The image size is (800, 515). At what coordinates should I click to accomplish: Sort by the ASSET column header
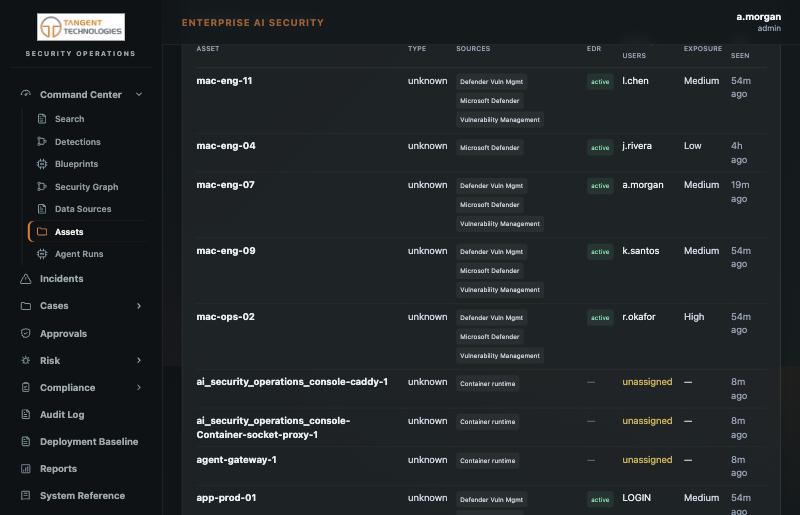tap(208, 48)
